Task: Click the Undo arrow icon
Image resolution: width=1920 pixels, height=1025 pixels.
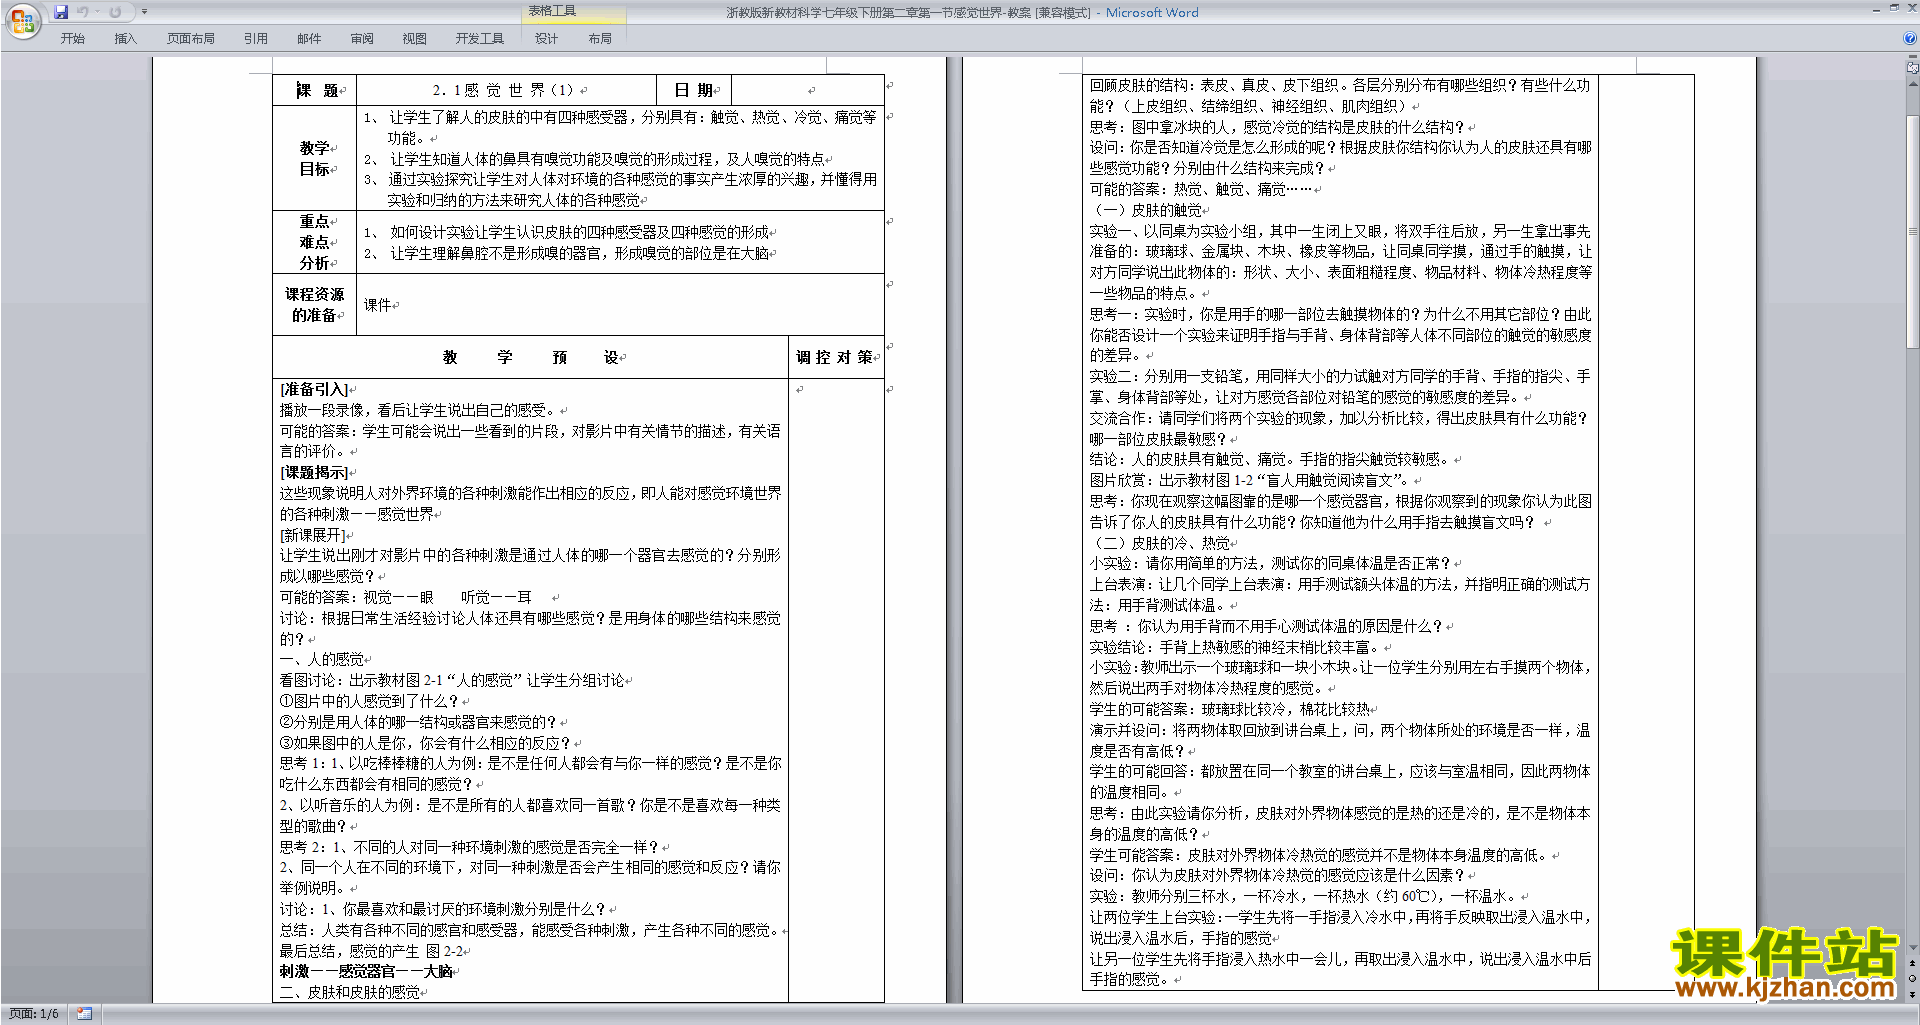Action: [x=83, y=12]
